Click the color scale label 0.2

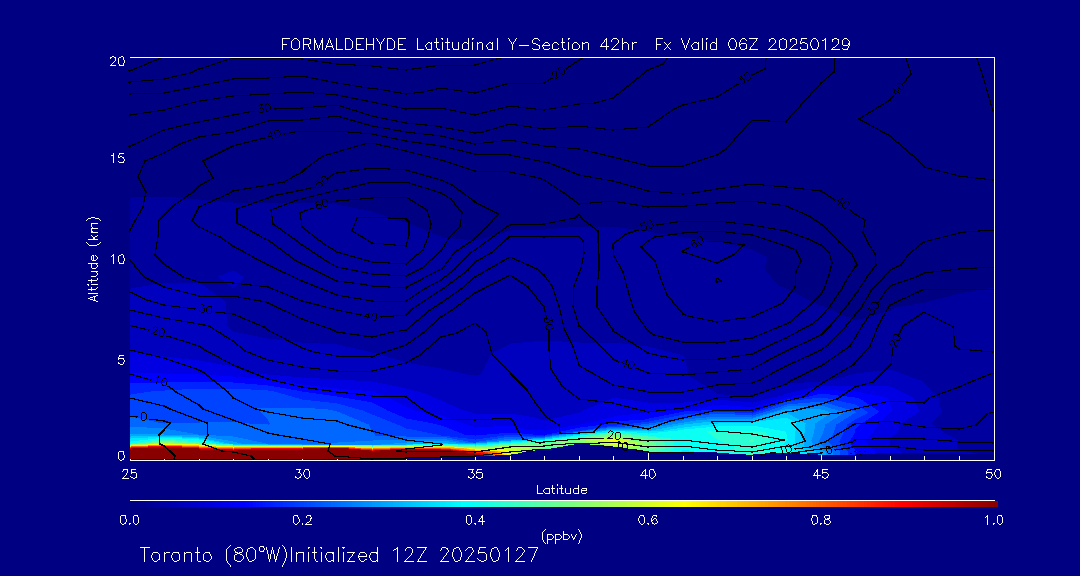302,520
